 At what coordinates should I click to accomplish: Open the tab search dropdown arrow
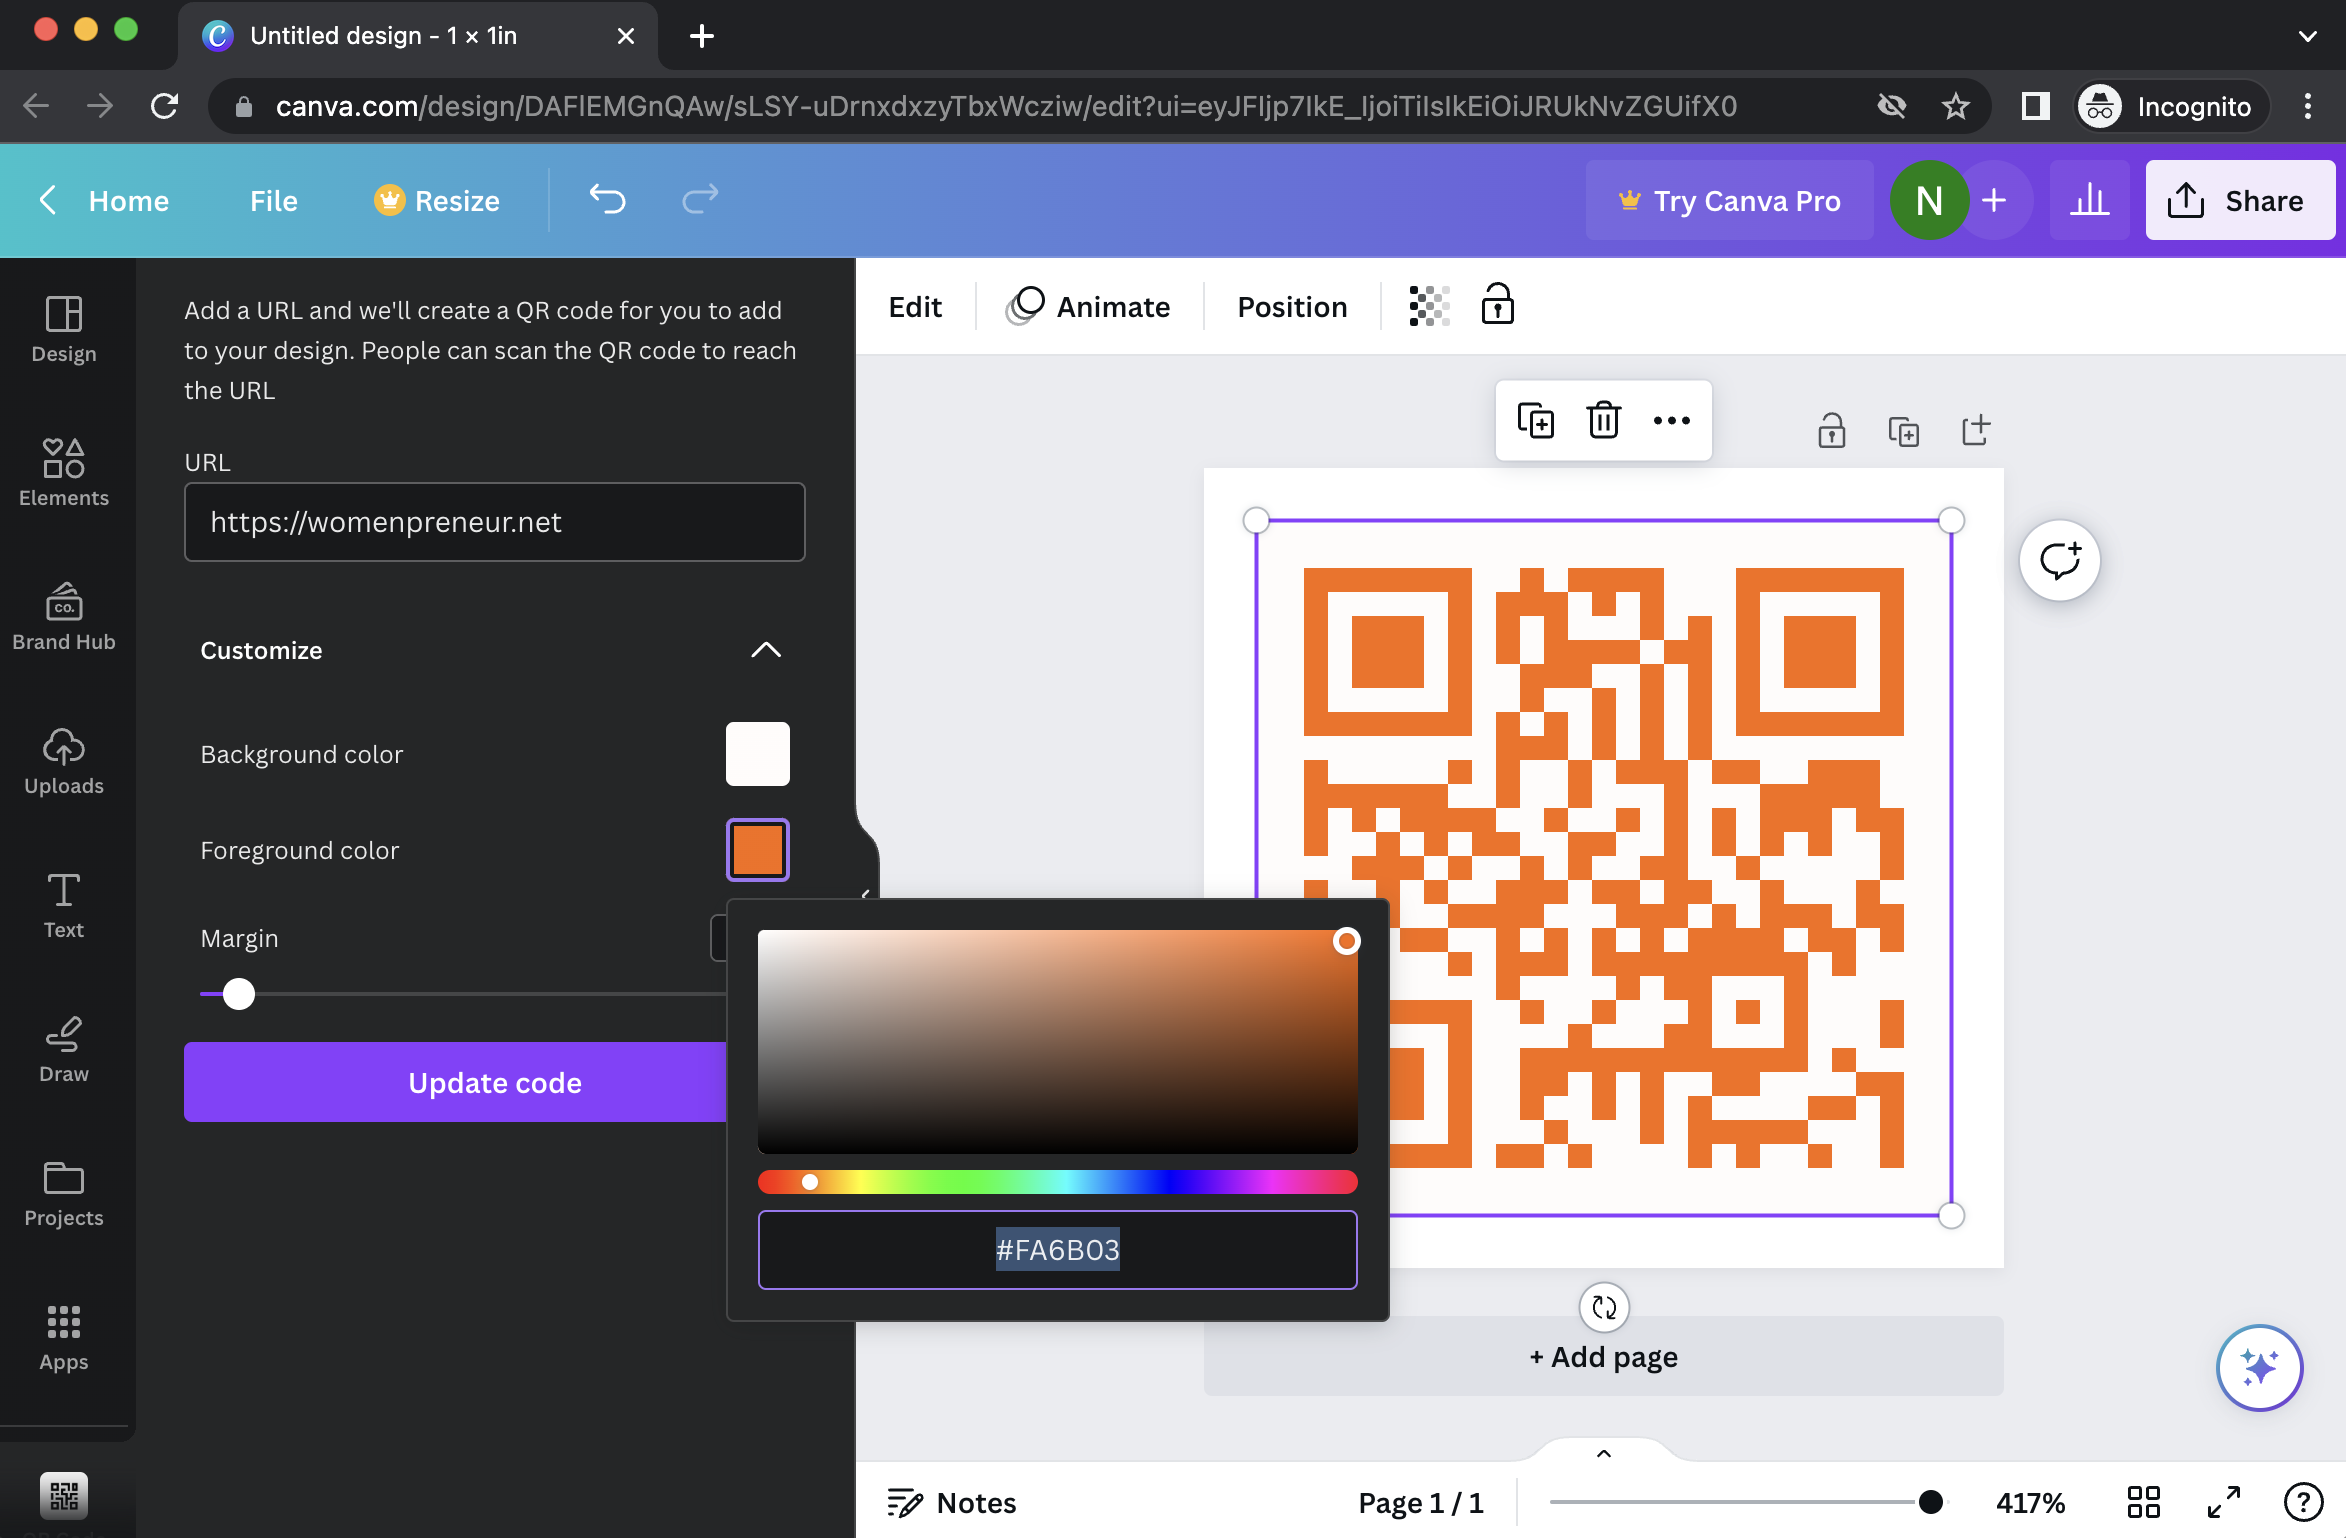(x=2308, y=36)
